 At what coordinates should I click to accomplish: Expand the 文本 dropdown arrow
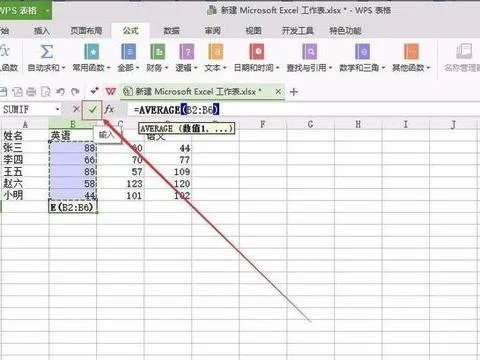click(x=225, y=68)
